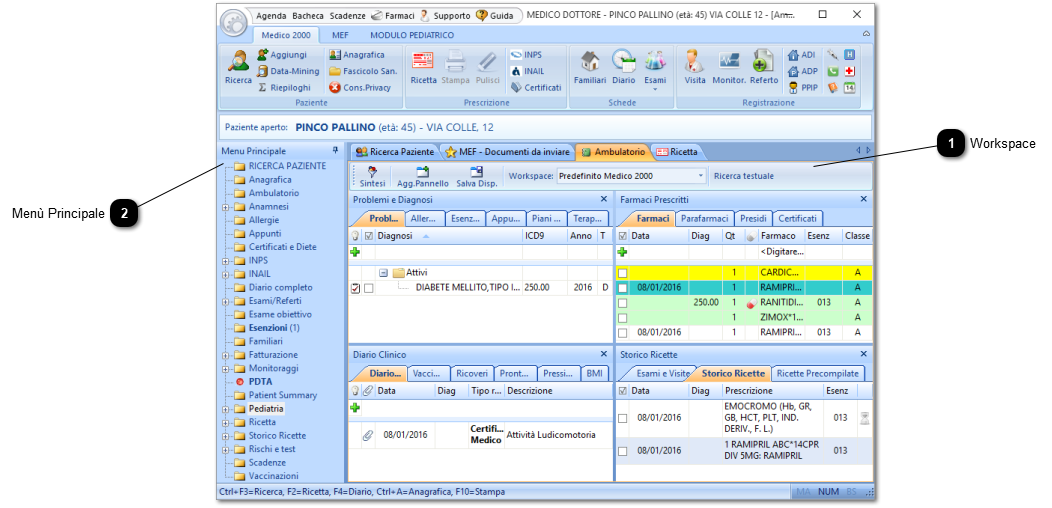Viewport: 1052px width, 508px height.
Task: Toggle the DIABETE MELLITO diagnosis checkbox
Action: coord(368,289)
